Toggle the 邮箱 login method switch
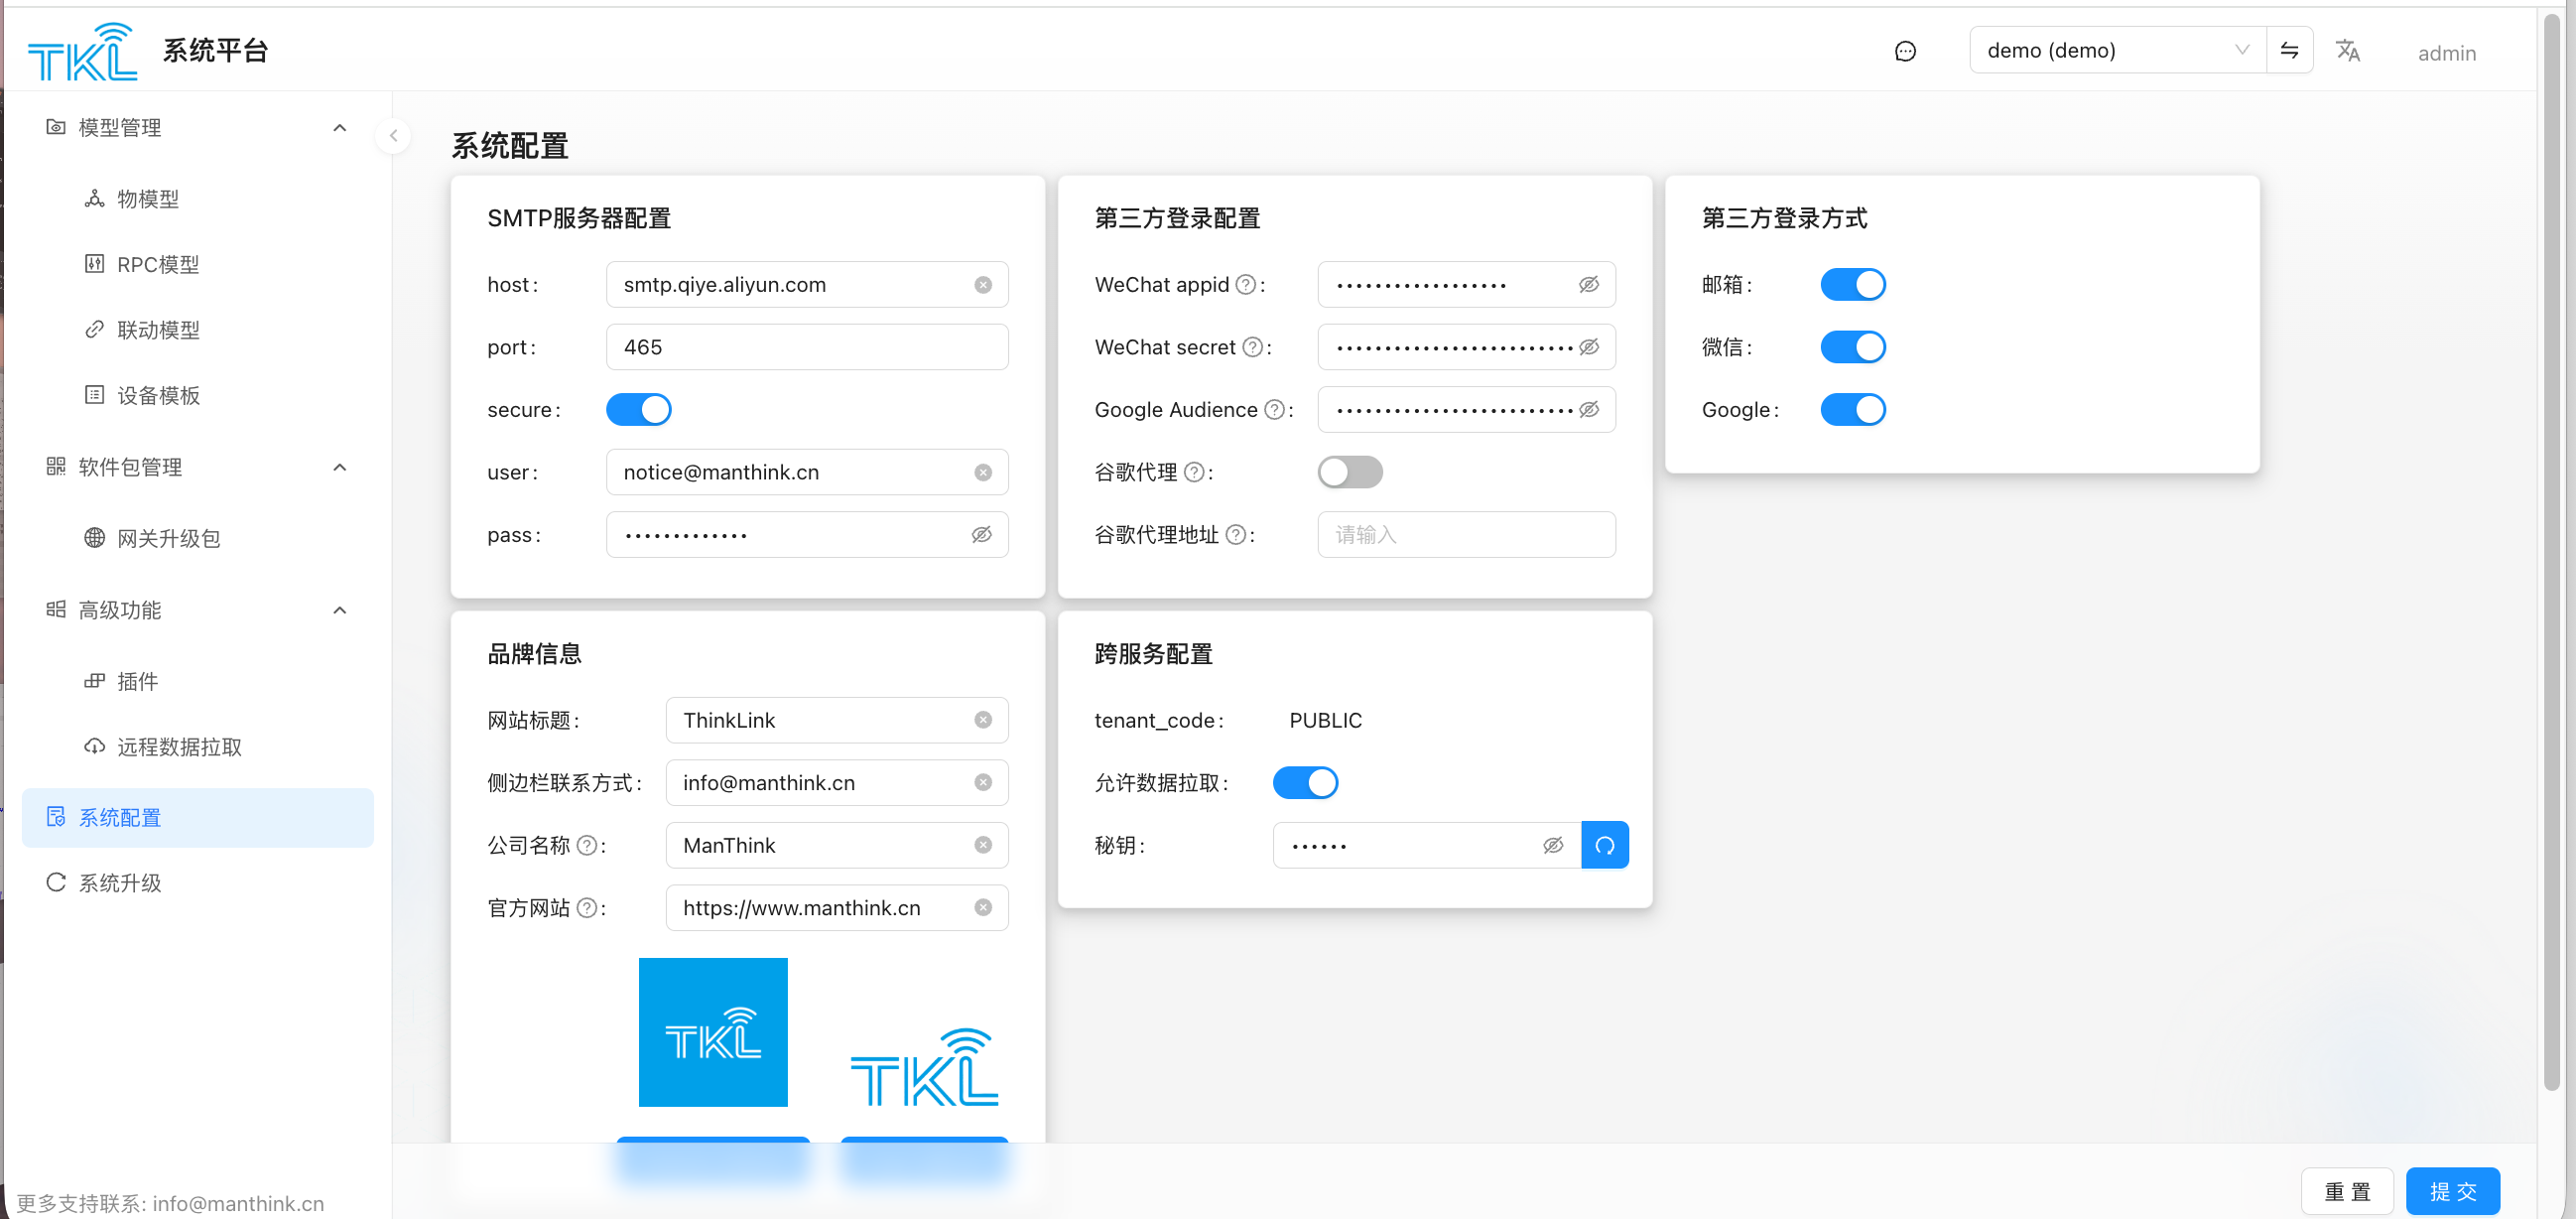 pyautogui.click(x=1853, y=285)
